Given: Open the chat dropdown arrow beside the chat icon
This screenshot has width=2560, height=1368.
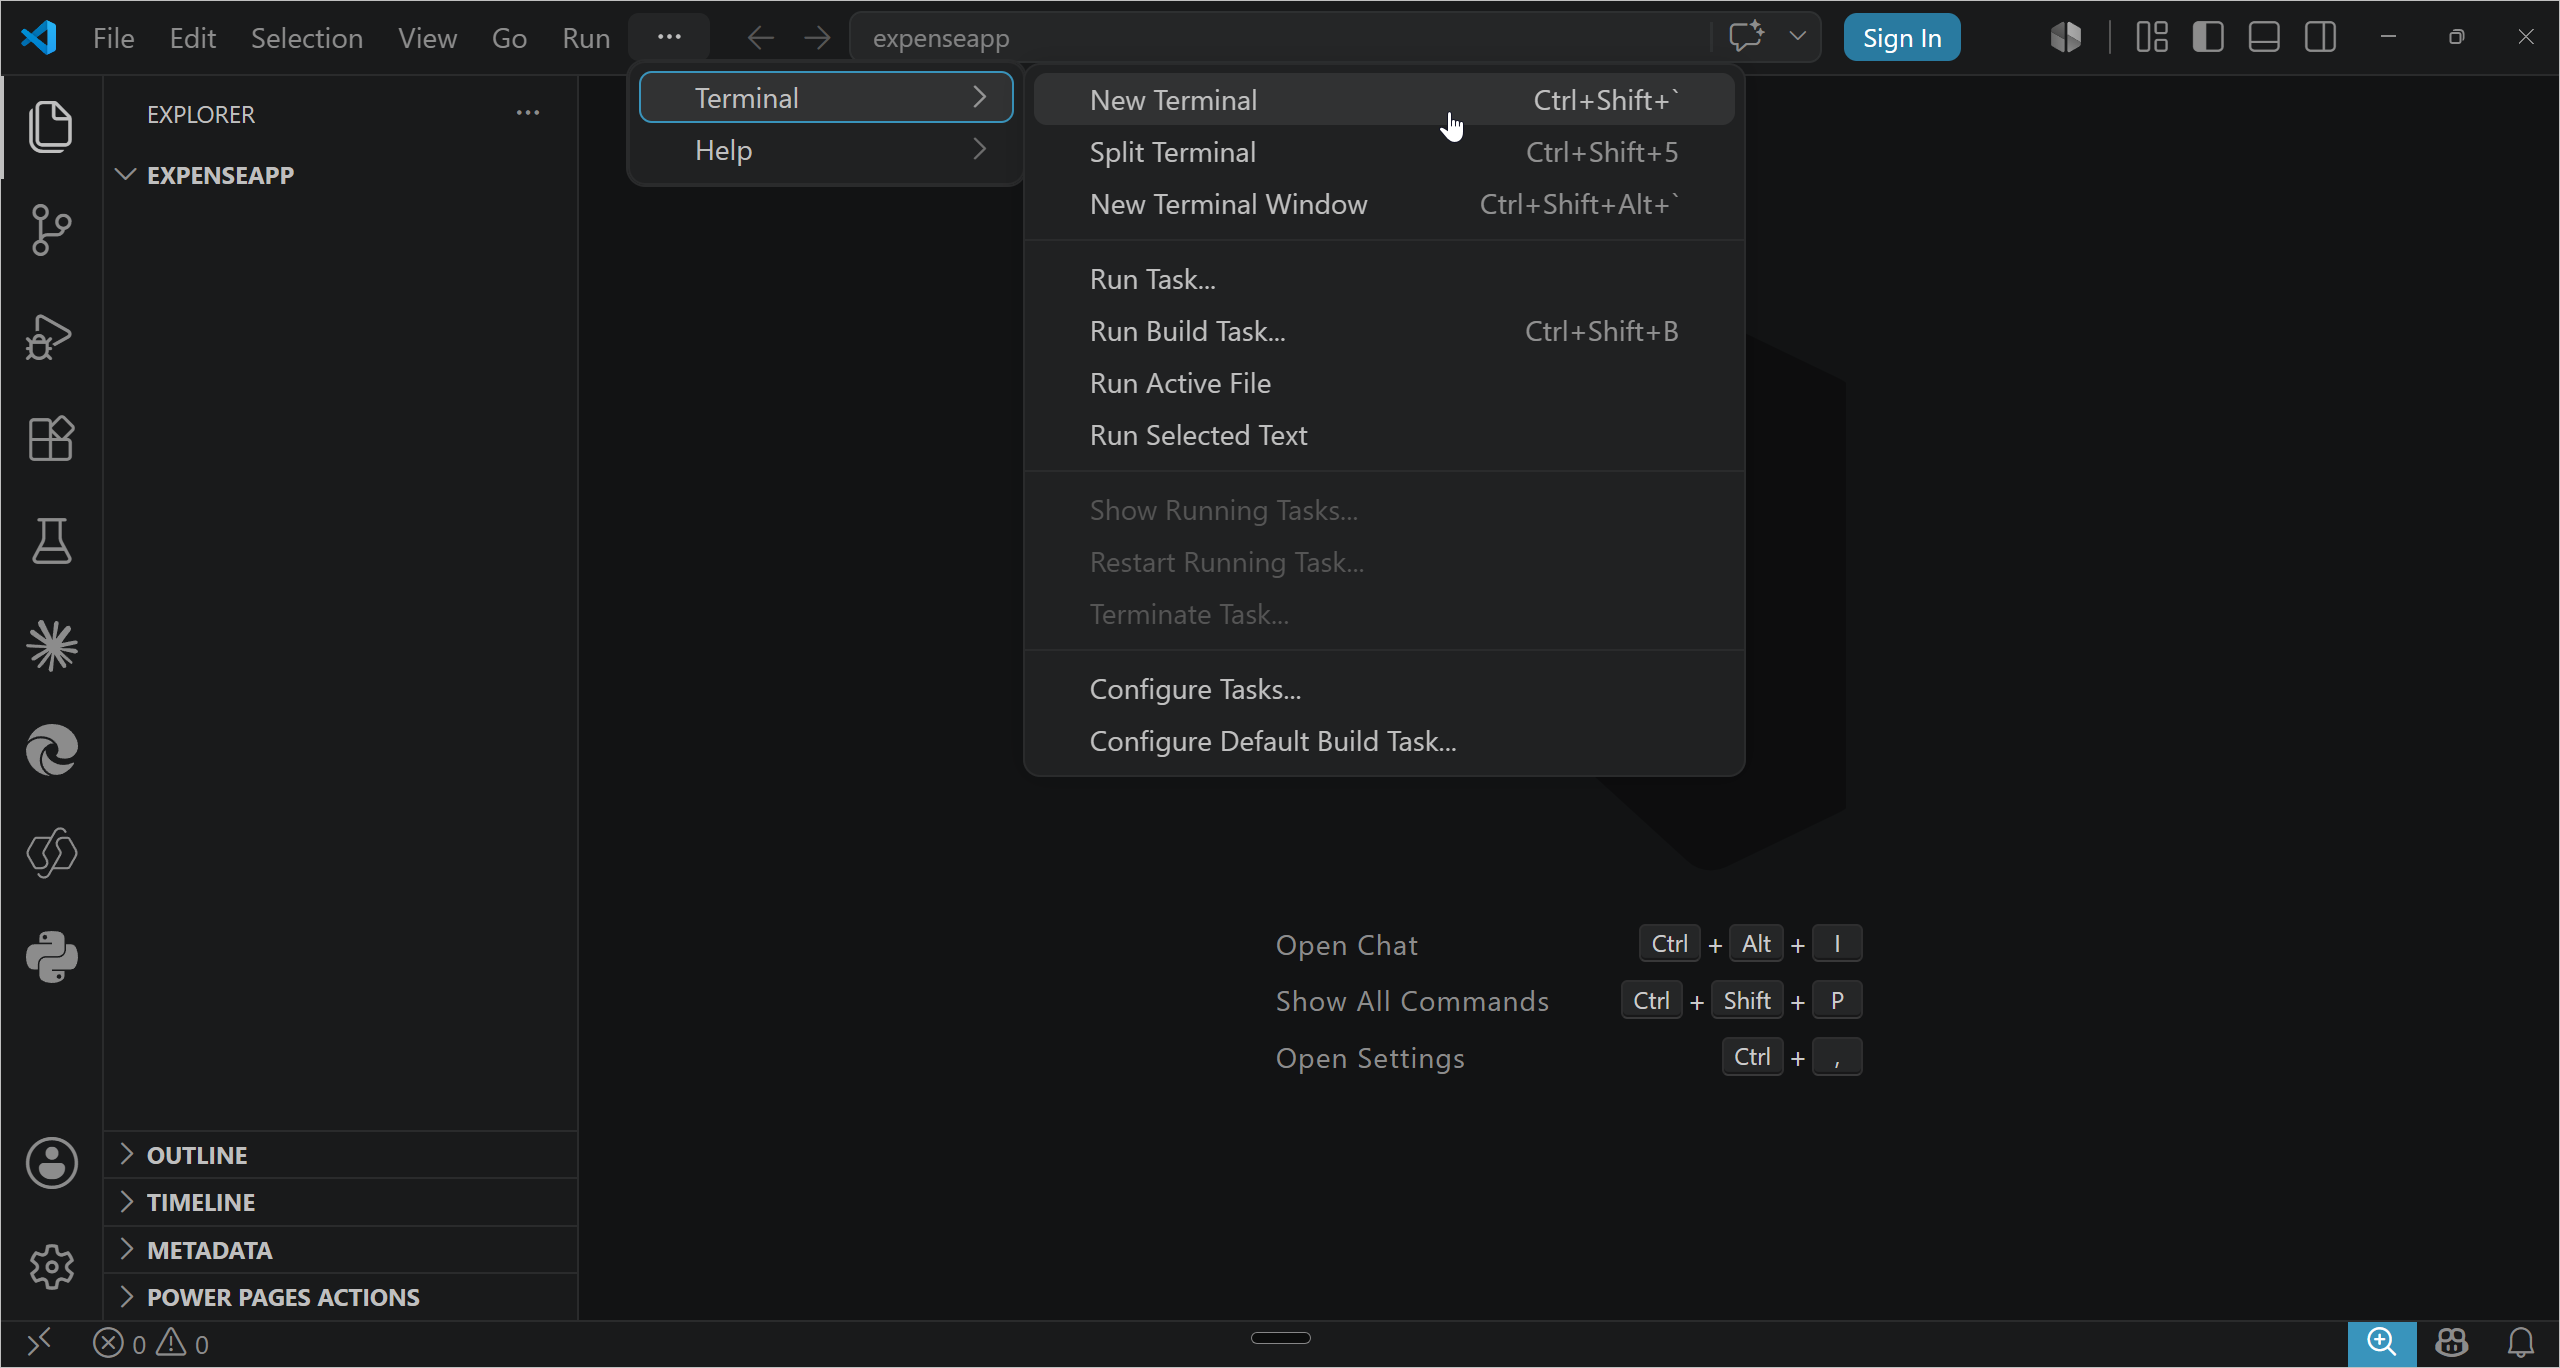Looking at the screenshot, I should [x=1798, y=37].
